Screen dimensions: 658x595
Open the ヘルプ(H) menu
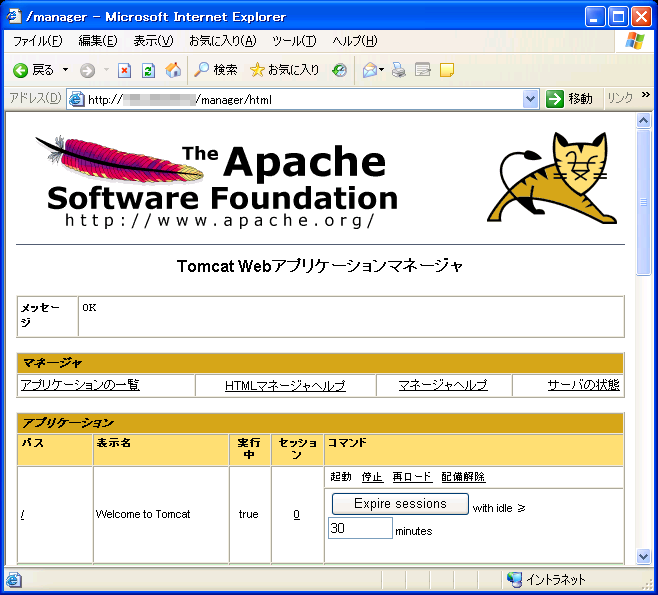tap(355, 41)
